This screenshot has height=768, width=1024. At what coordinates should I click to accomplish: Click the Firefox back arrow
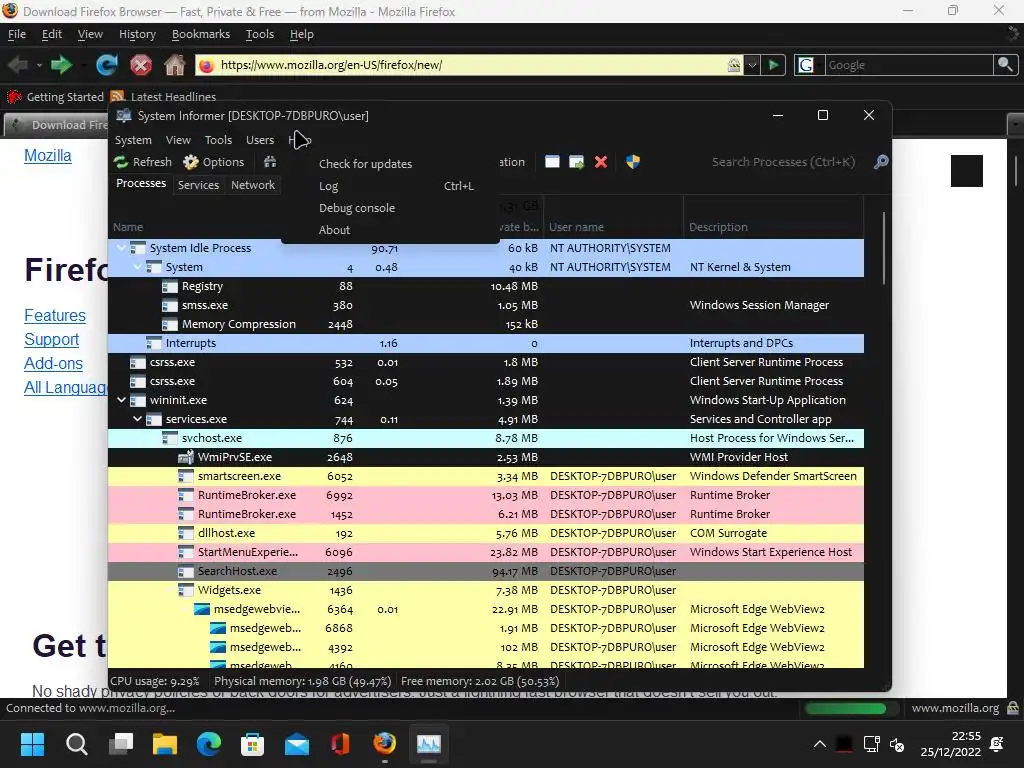pos(18,65)
